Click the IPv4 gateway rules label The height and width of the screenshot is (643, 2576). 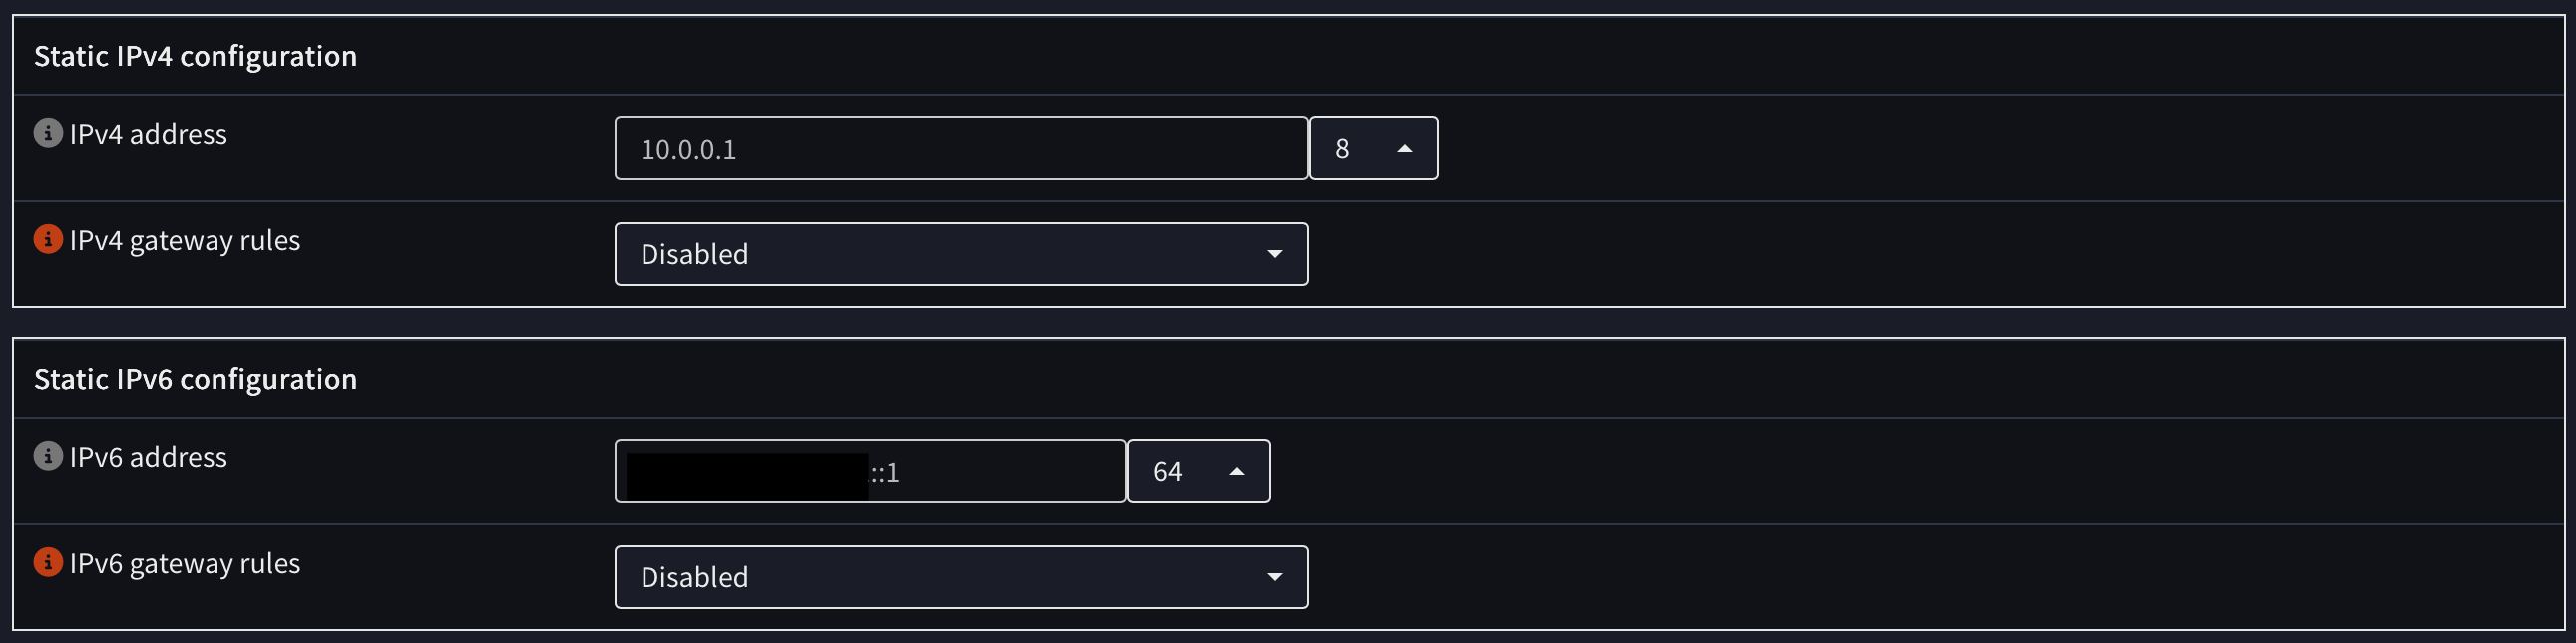[185, 240]
